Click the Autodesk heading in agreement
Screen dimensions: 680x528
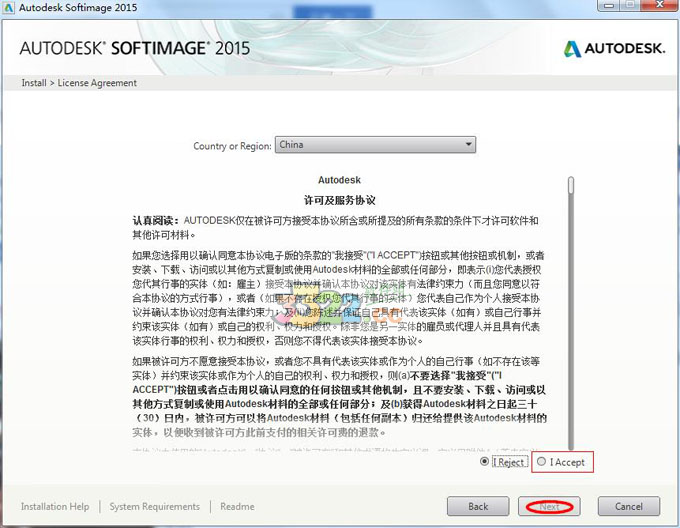[x=340, y=180]
